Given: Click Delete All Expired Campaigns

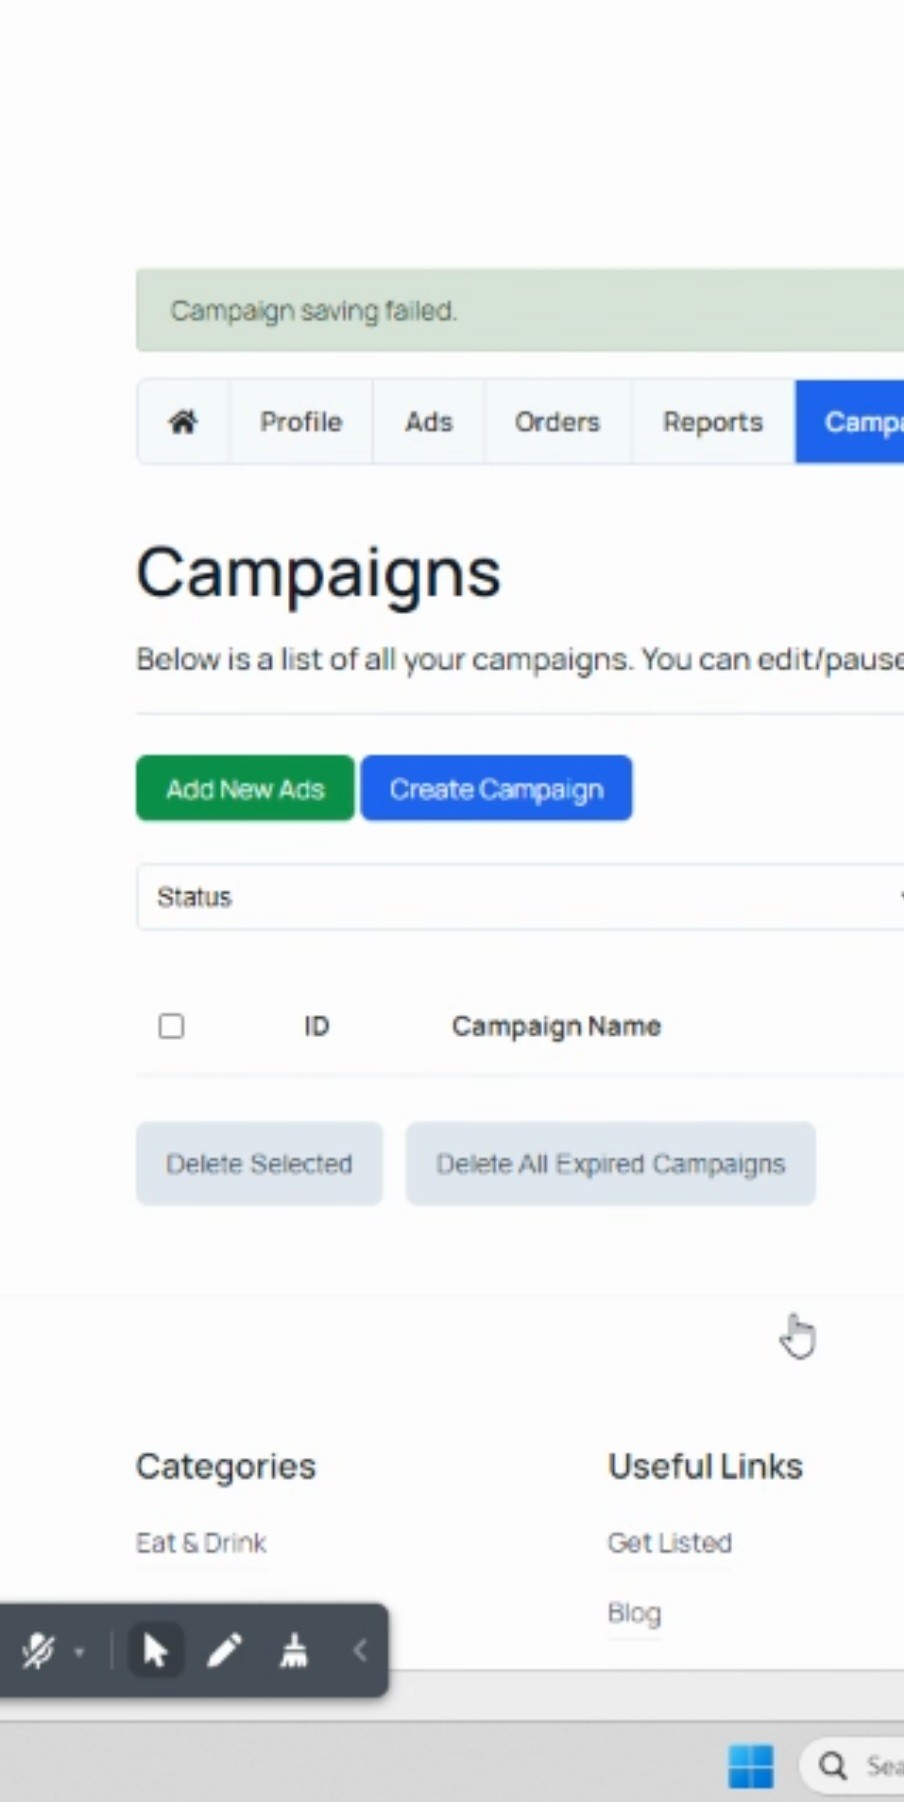Looking at the screenshot, I should tap(610, 1164).
